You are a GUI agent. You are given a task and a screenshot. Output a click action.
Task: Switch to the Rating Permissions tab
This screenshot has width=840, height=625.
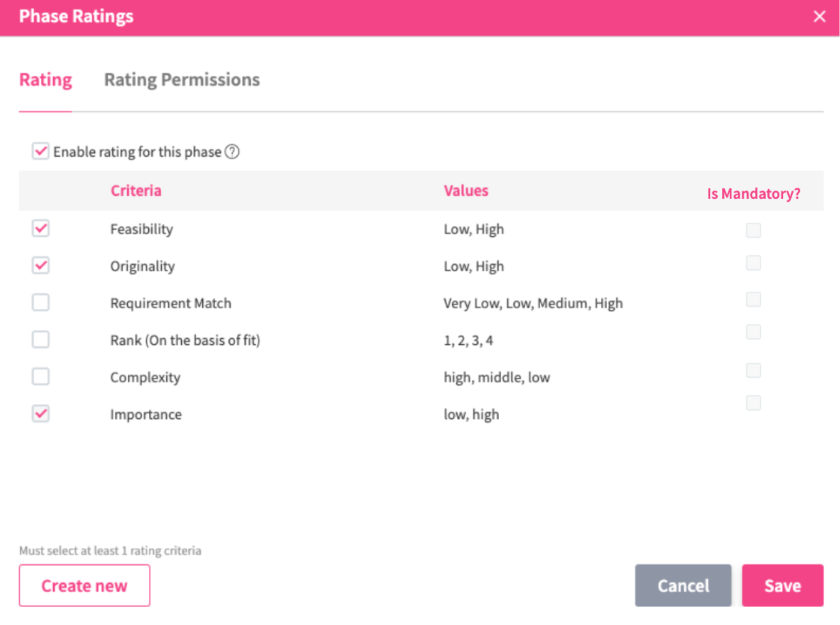(182, 80)
